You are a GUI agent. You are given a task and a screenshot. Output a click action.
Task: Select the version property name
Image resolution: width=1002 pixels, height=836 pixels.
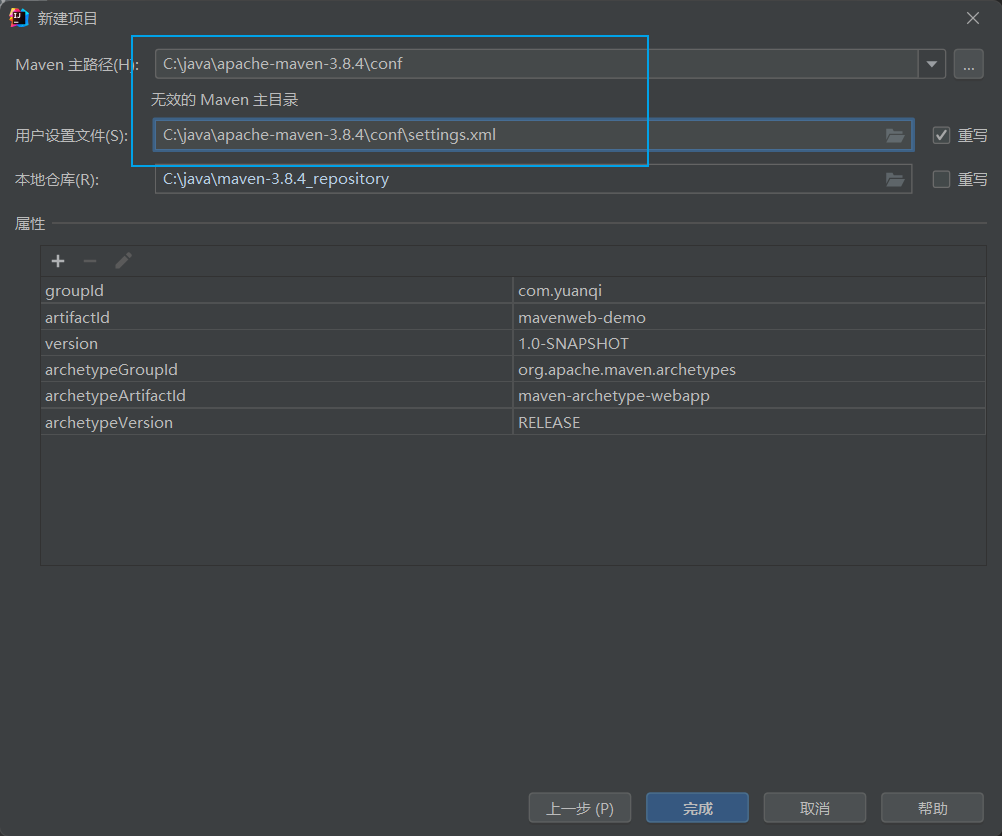(x=72, y=344)
